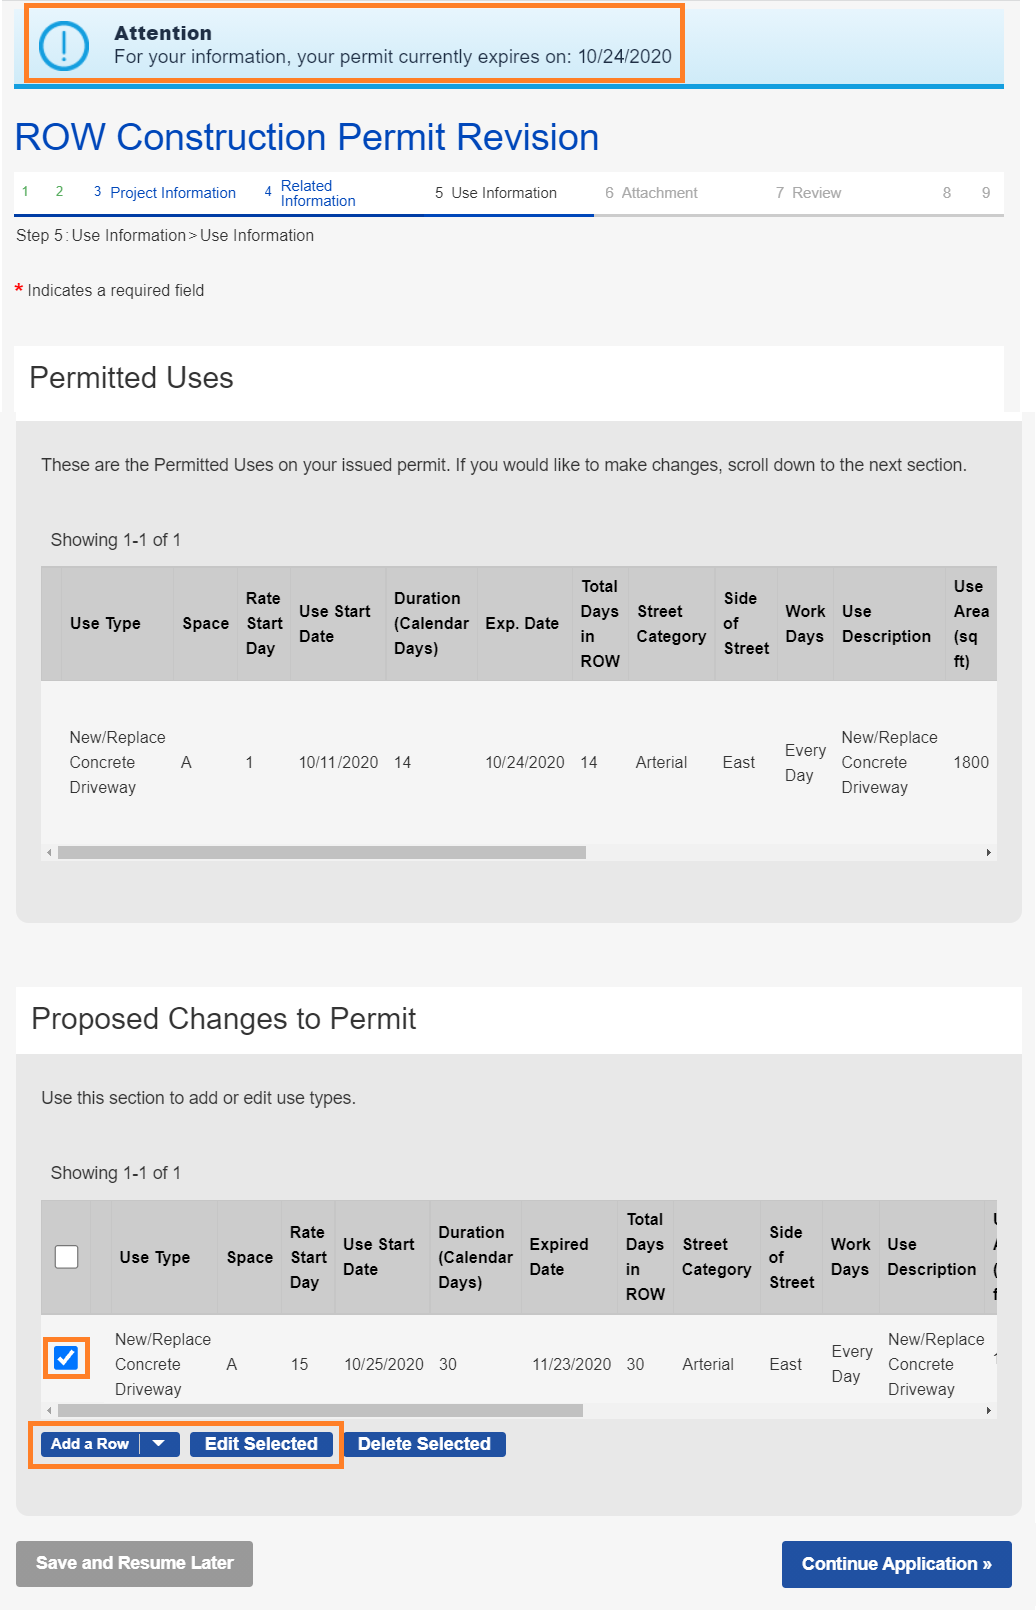Click step 1 in progress bar

click(x=25, y=191)
